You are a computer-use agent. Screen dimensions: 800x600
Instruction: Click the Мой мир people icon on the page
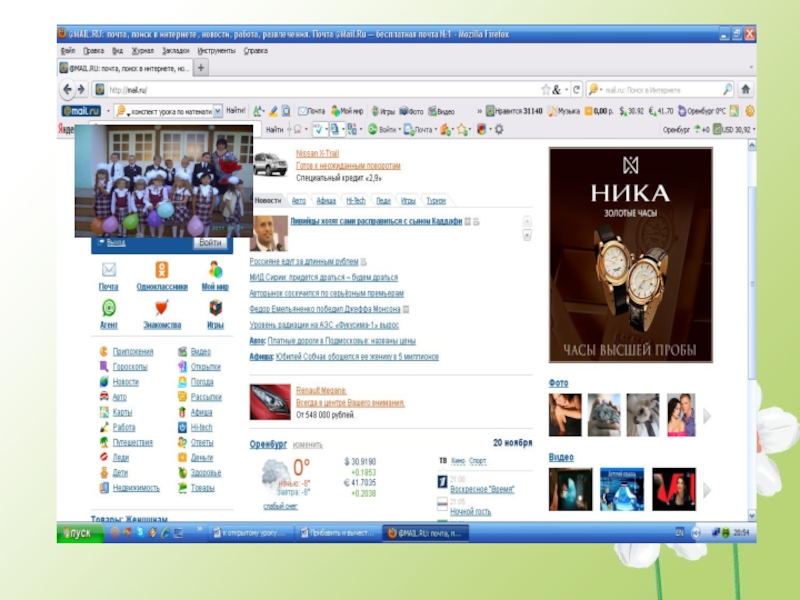click(215, 269)
